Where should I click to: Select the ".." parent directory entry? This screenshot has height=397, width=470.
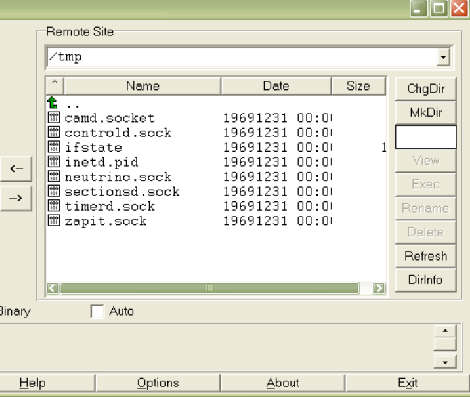click(x=73, y=106)
